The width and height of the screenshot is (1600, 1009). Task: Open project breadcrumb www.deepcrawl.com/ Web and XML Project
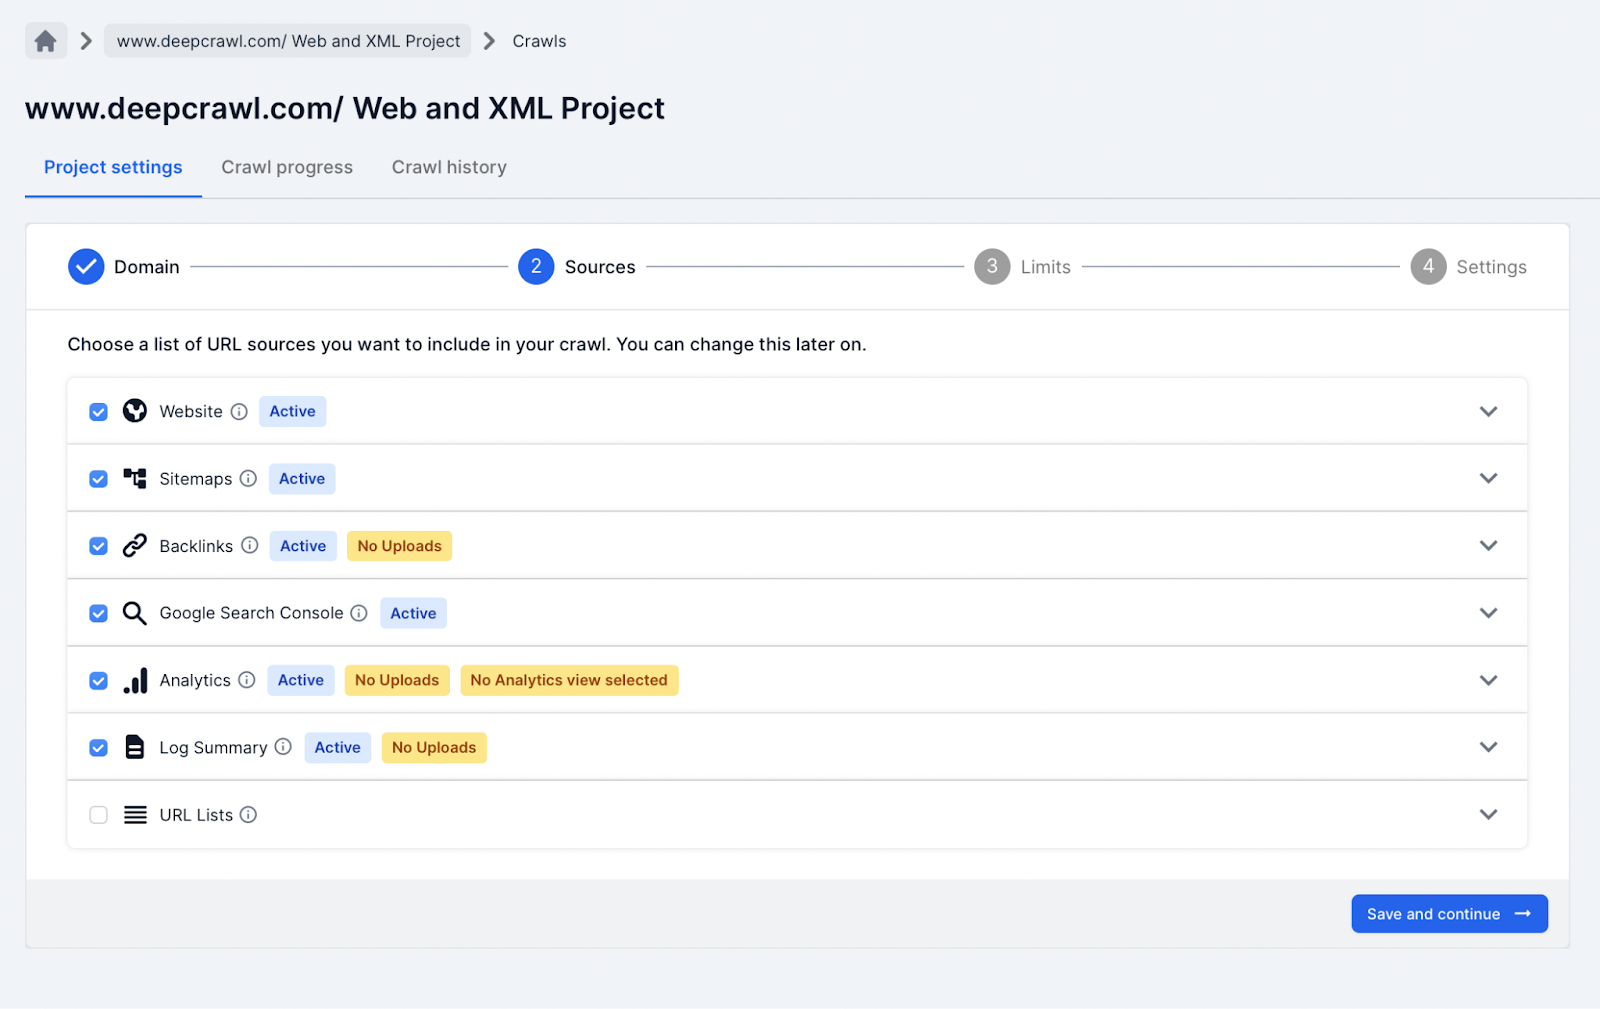click(x=288, y=41)
